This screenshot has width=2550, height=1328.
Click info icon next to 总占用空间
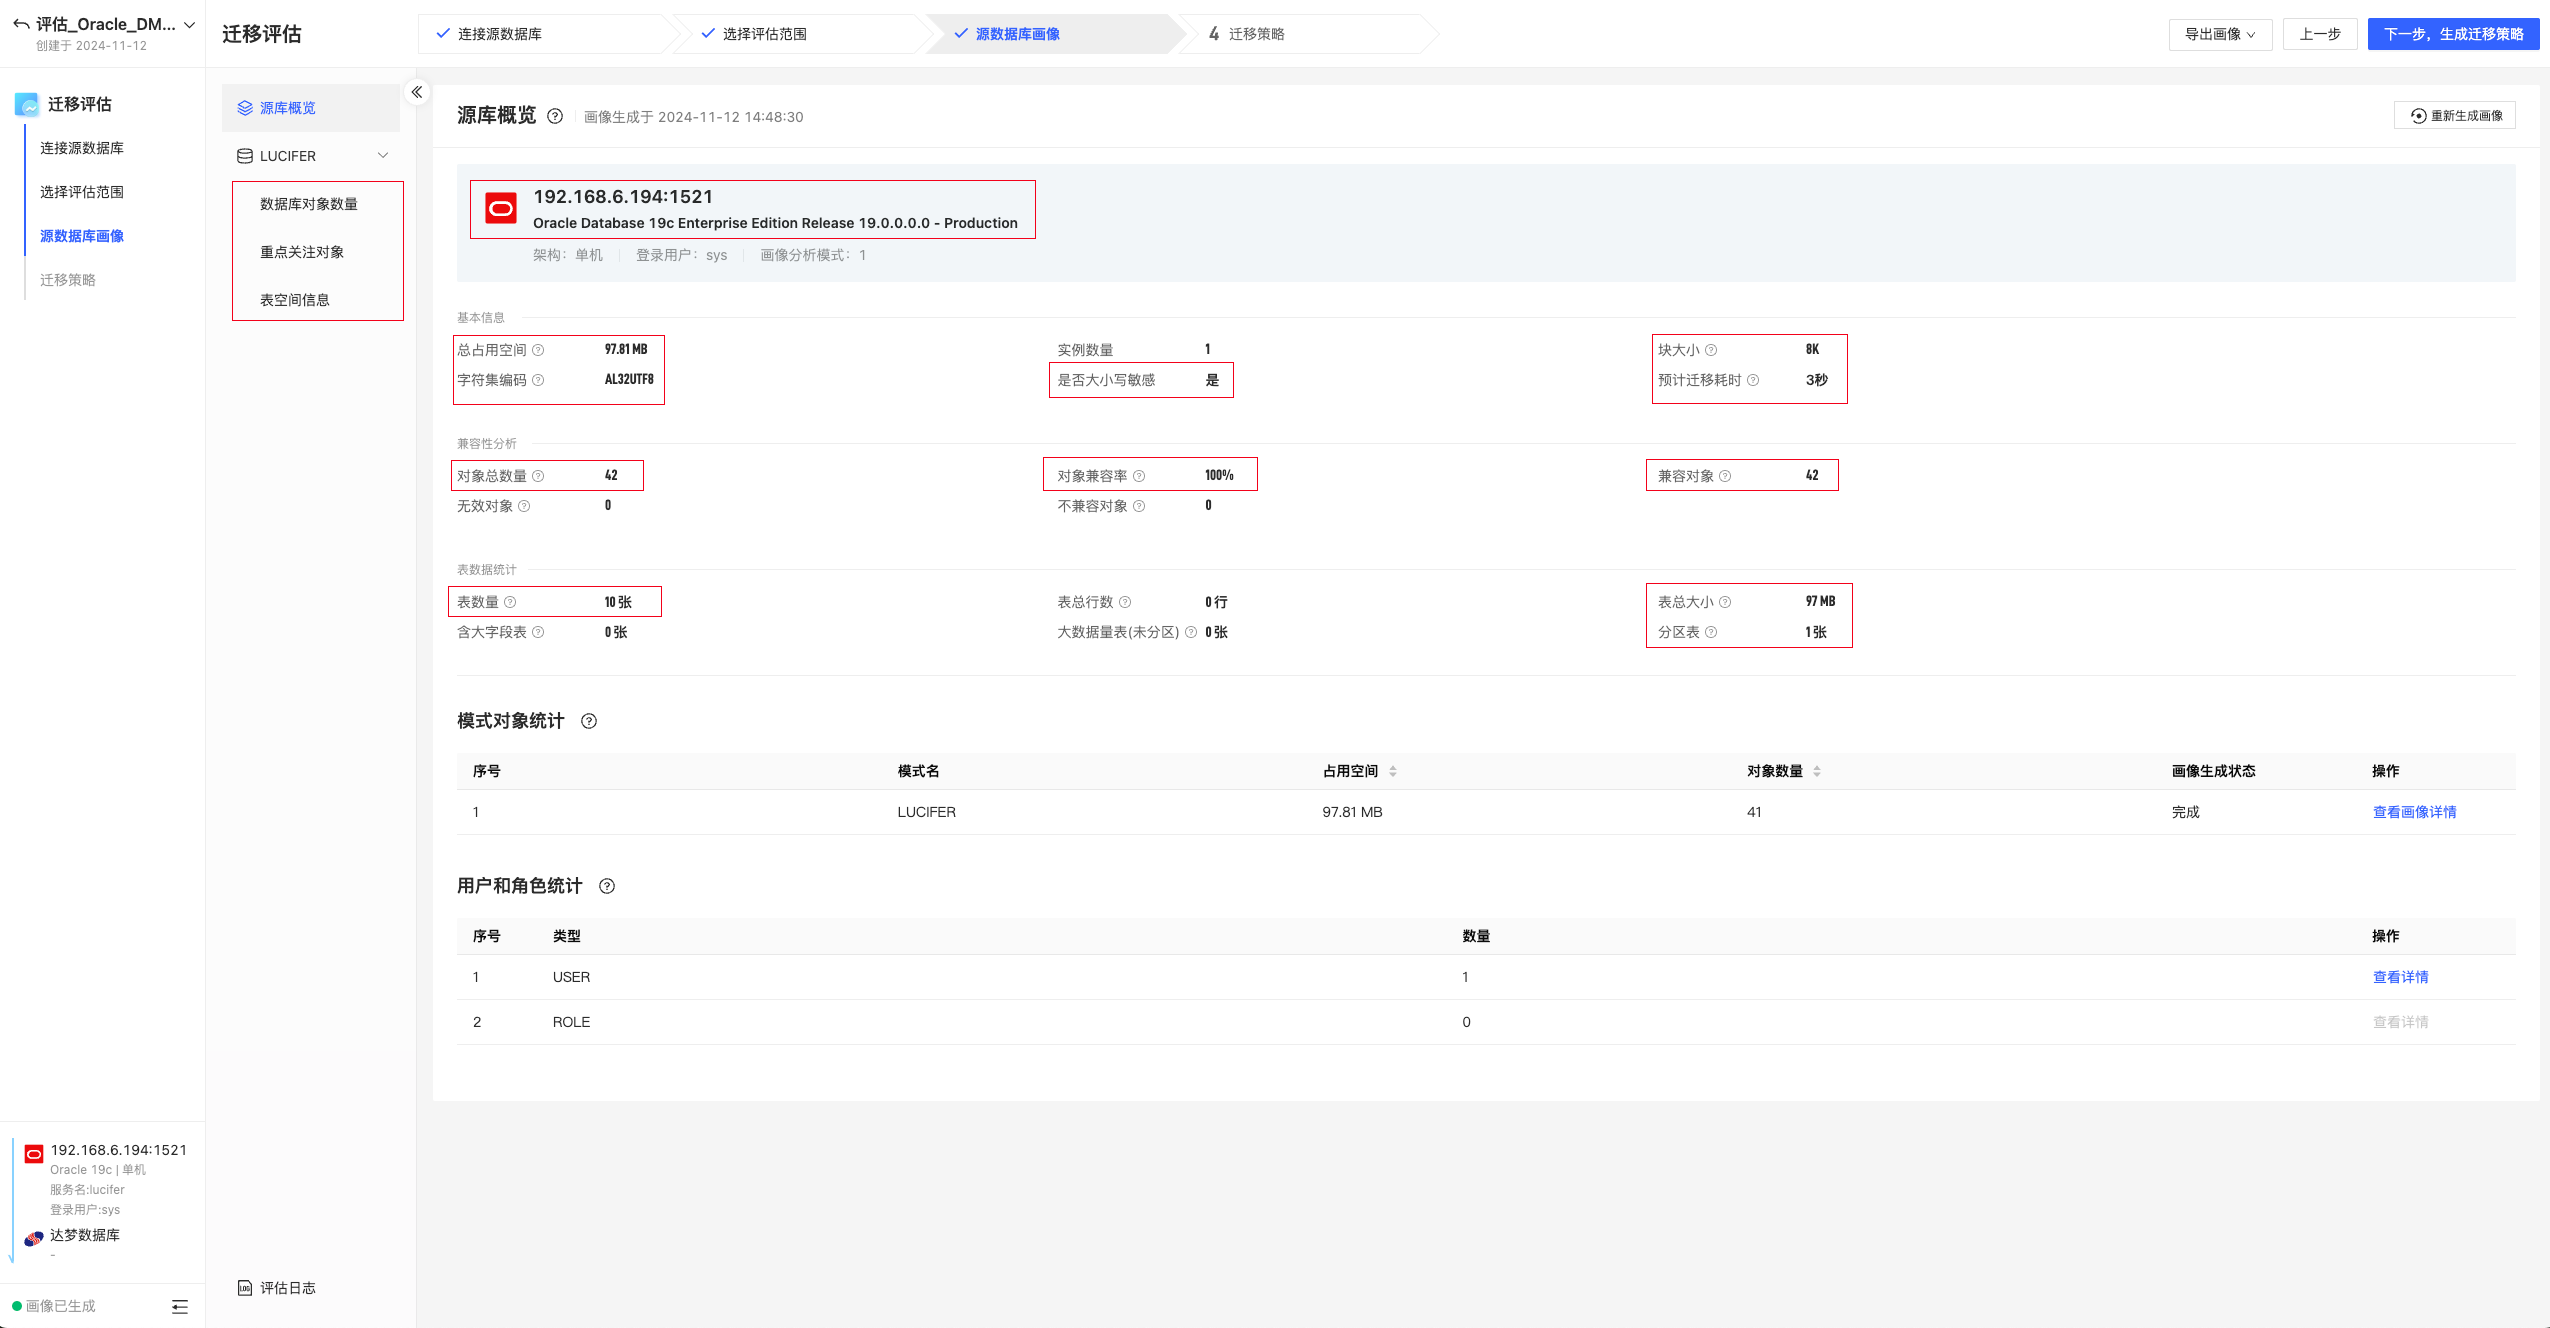(x=538, y=350)
